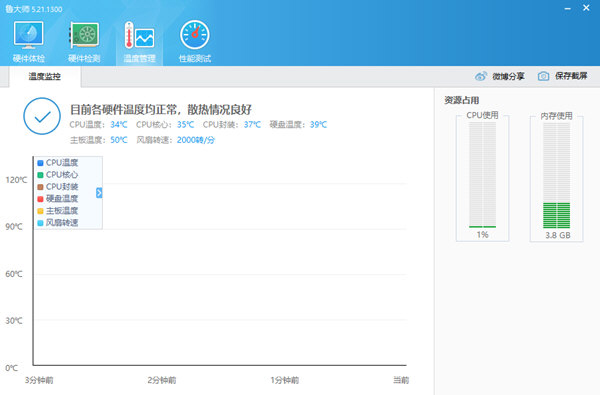Click the 内存使用 memory bar meter
The height and width of the screenshot is (395, 600).
tap(557, 175)
